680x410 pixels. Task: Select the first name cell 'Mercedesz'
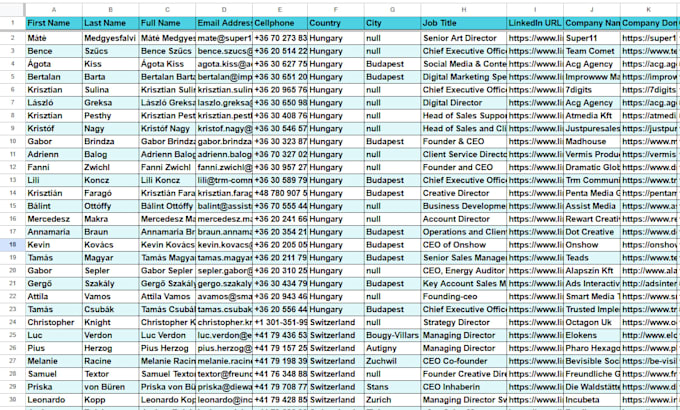point(54,219)
